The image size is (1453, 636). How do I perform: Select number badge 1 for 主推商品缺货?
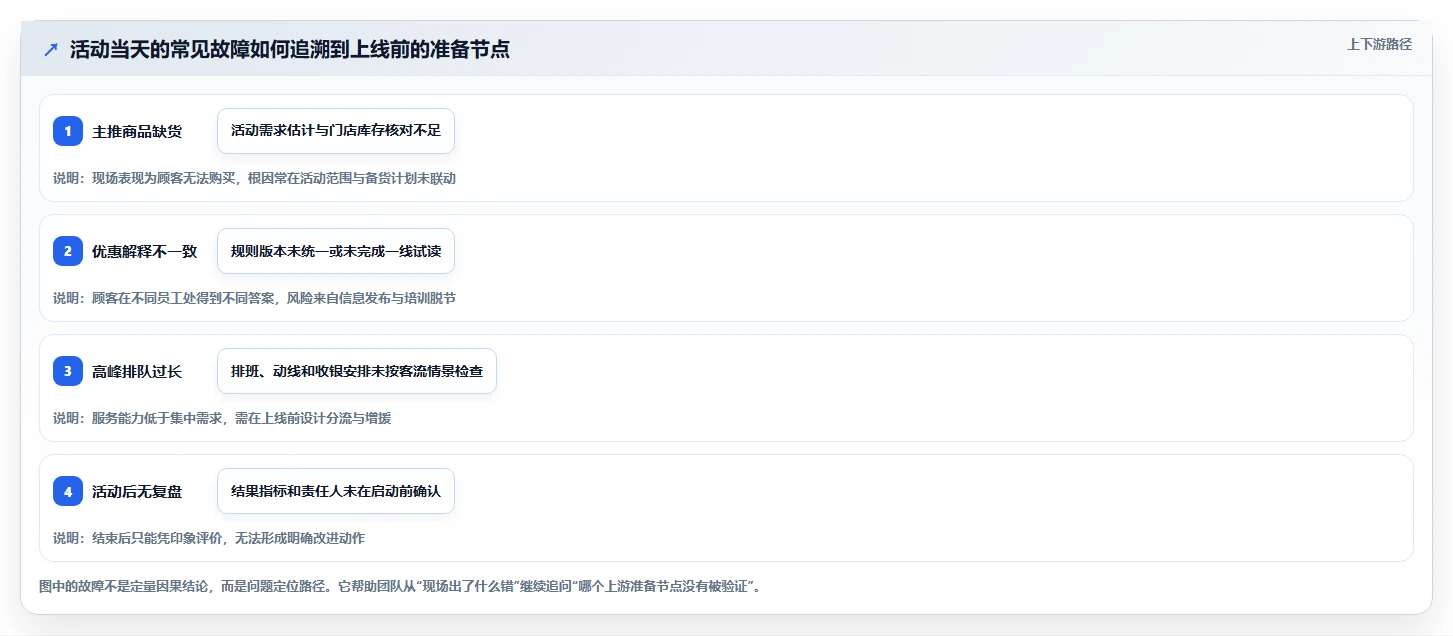click(x=68, y=131)
